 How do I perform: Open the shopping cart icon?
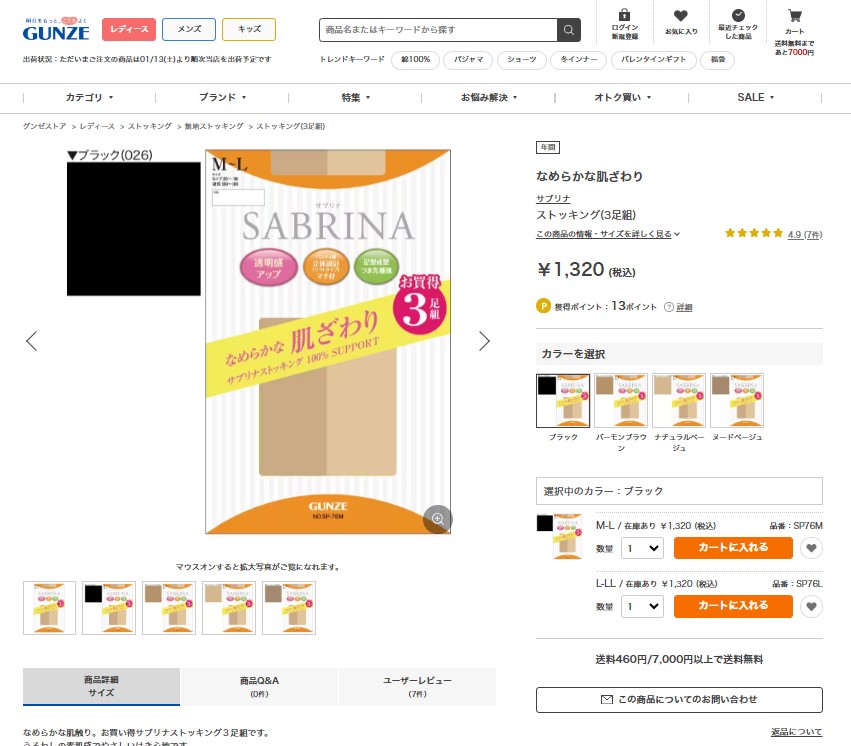(x=795, y=22)
